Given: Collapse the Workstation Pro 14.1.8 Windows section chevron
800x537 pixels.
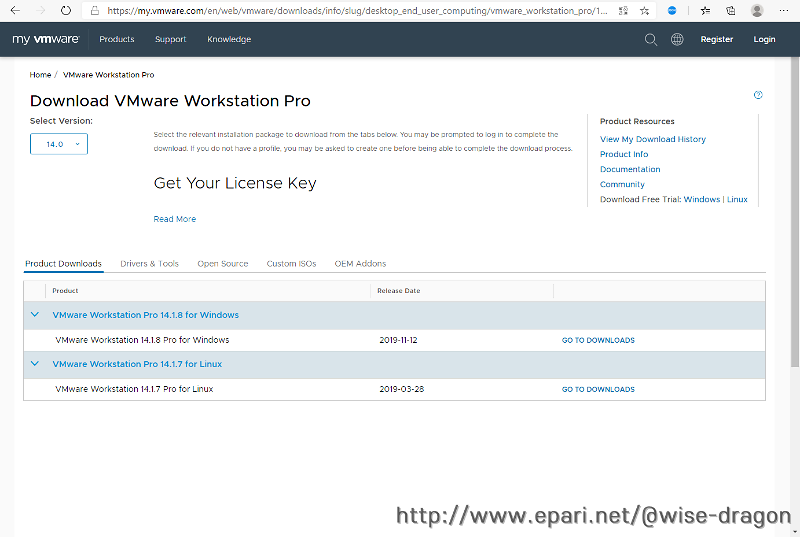Looking at the screenshot, I should tap(35, 315).
